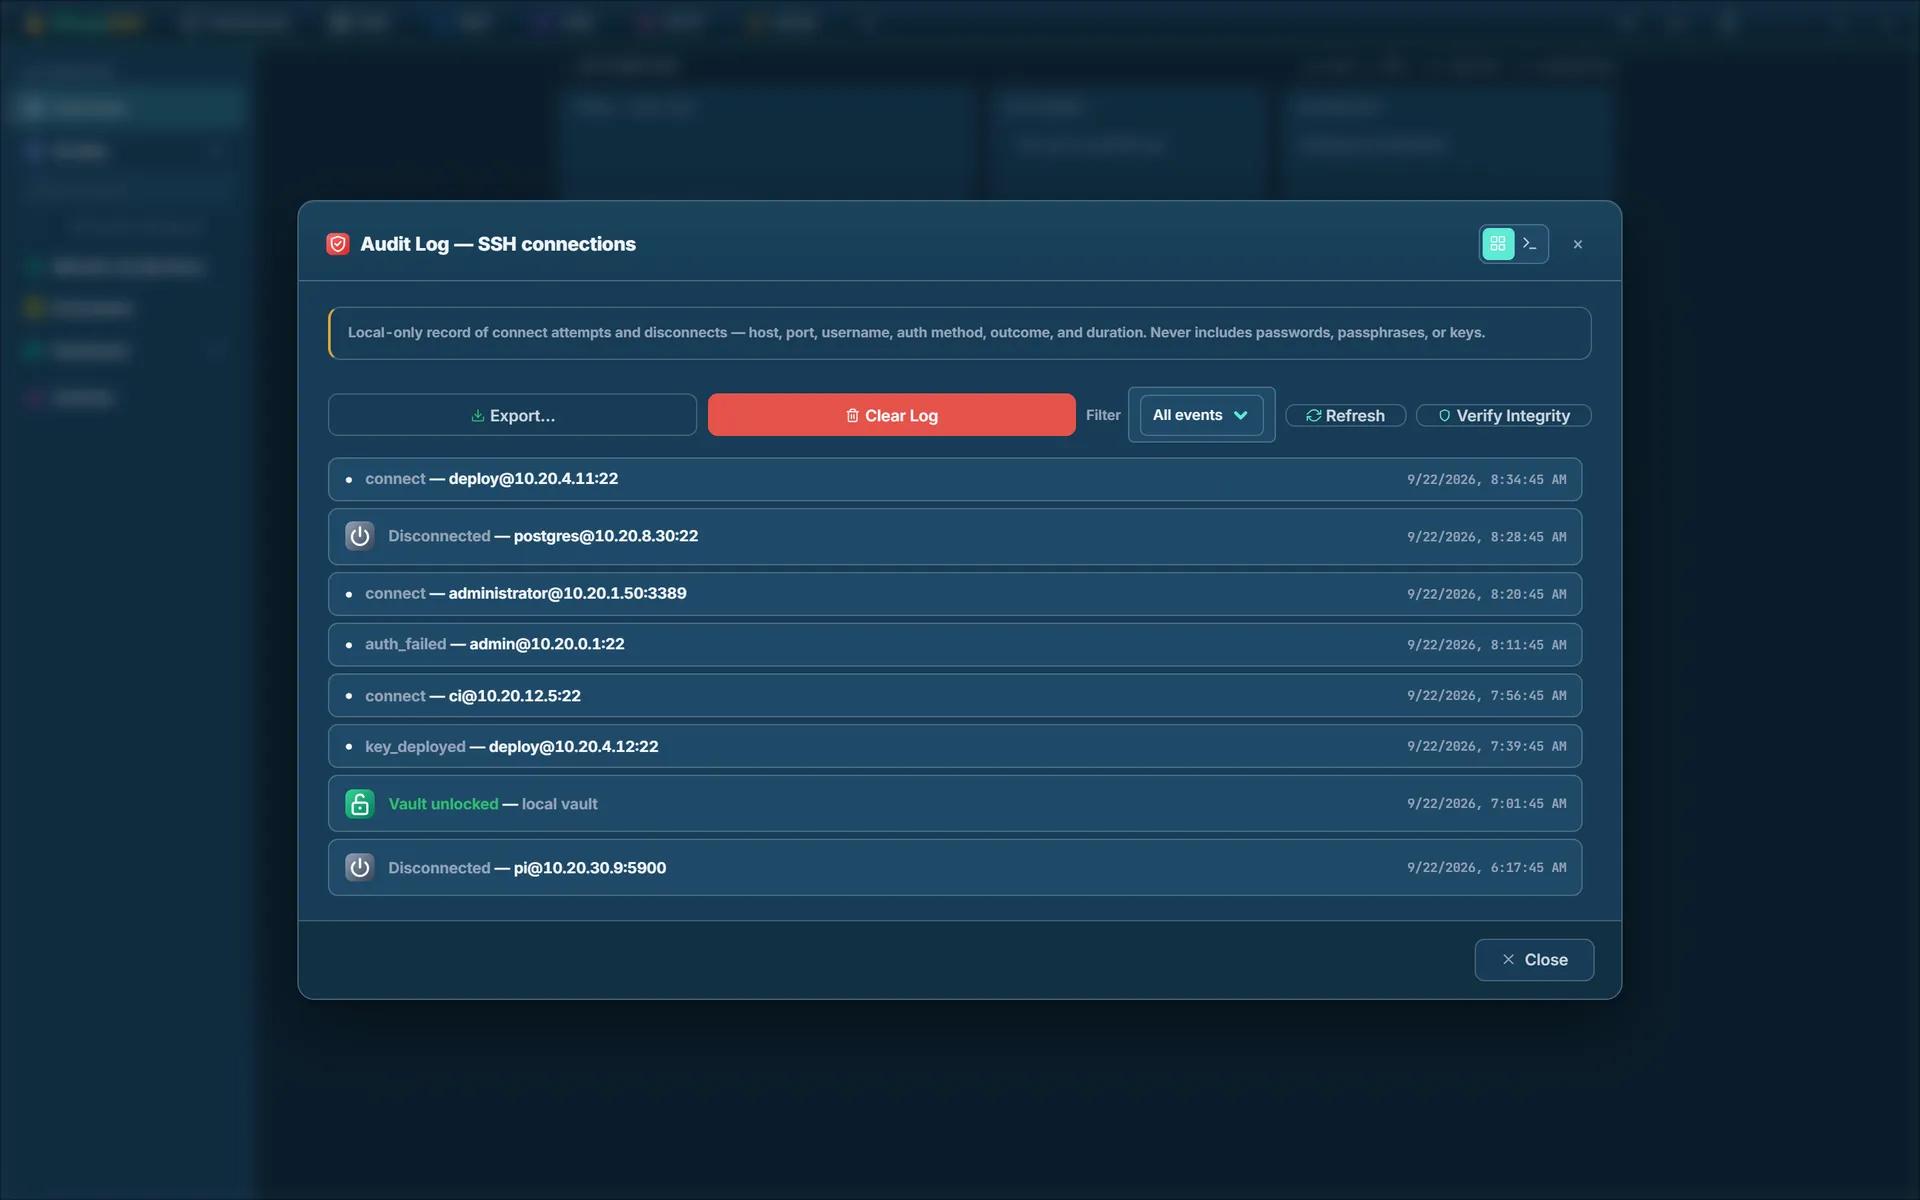Click the power icon on postgres disconnected row
This screenshot has height=1200, width=1920.
pos(360,536)
